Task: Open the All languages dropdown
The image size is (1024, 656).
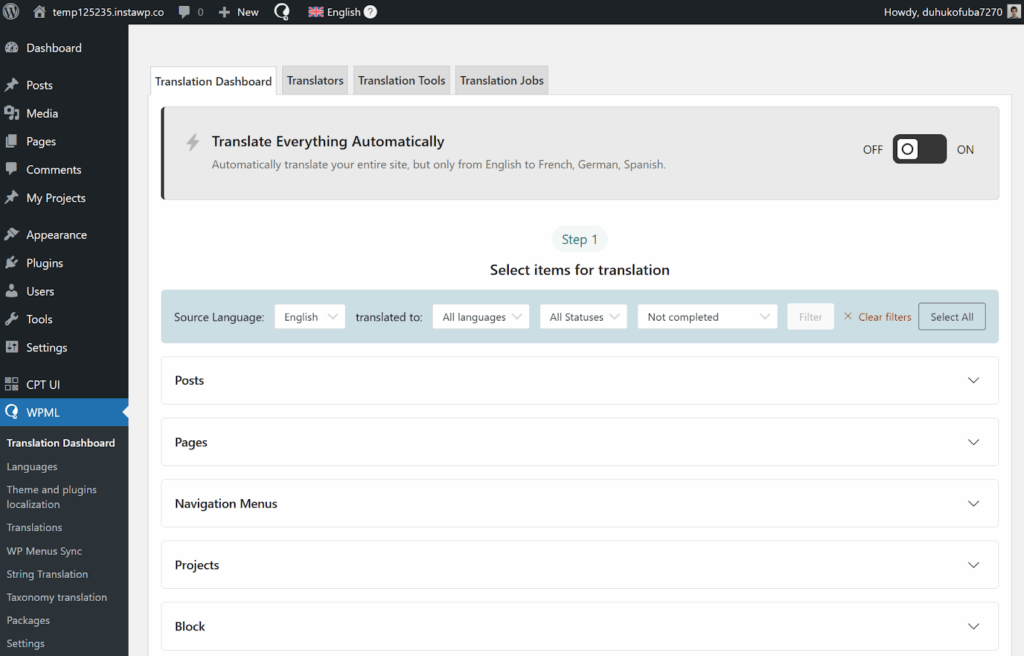Action: tap(481, 317)
